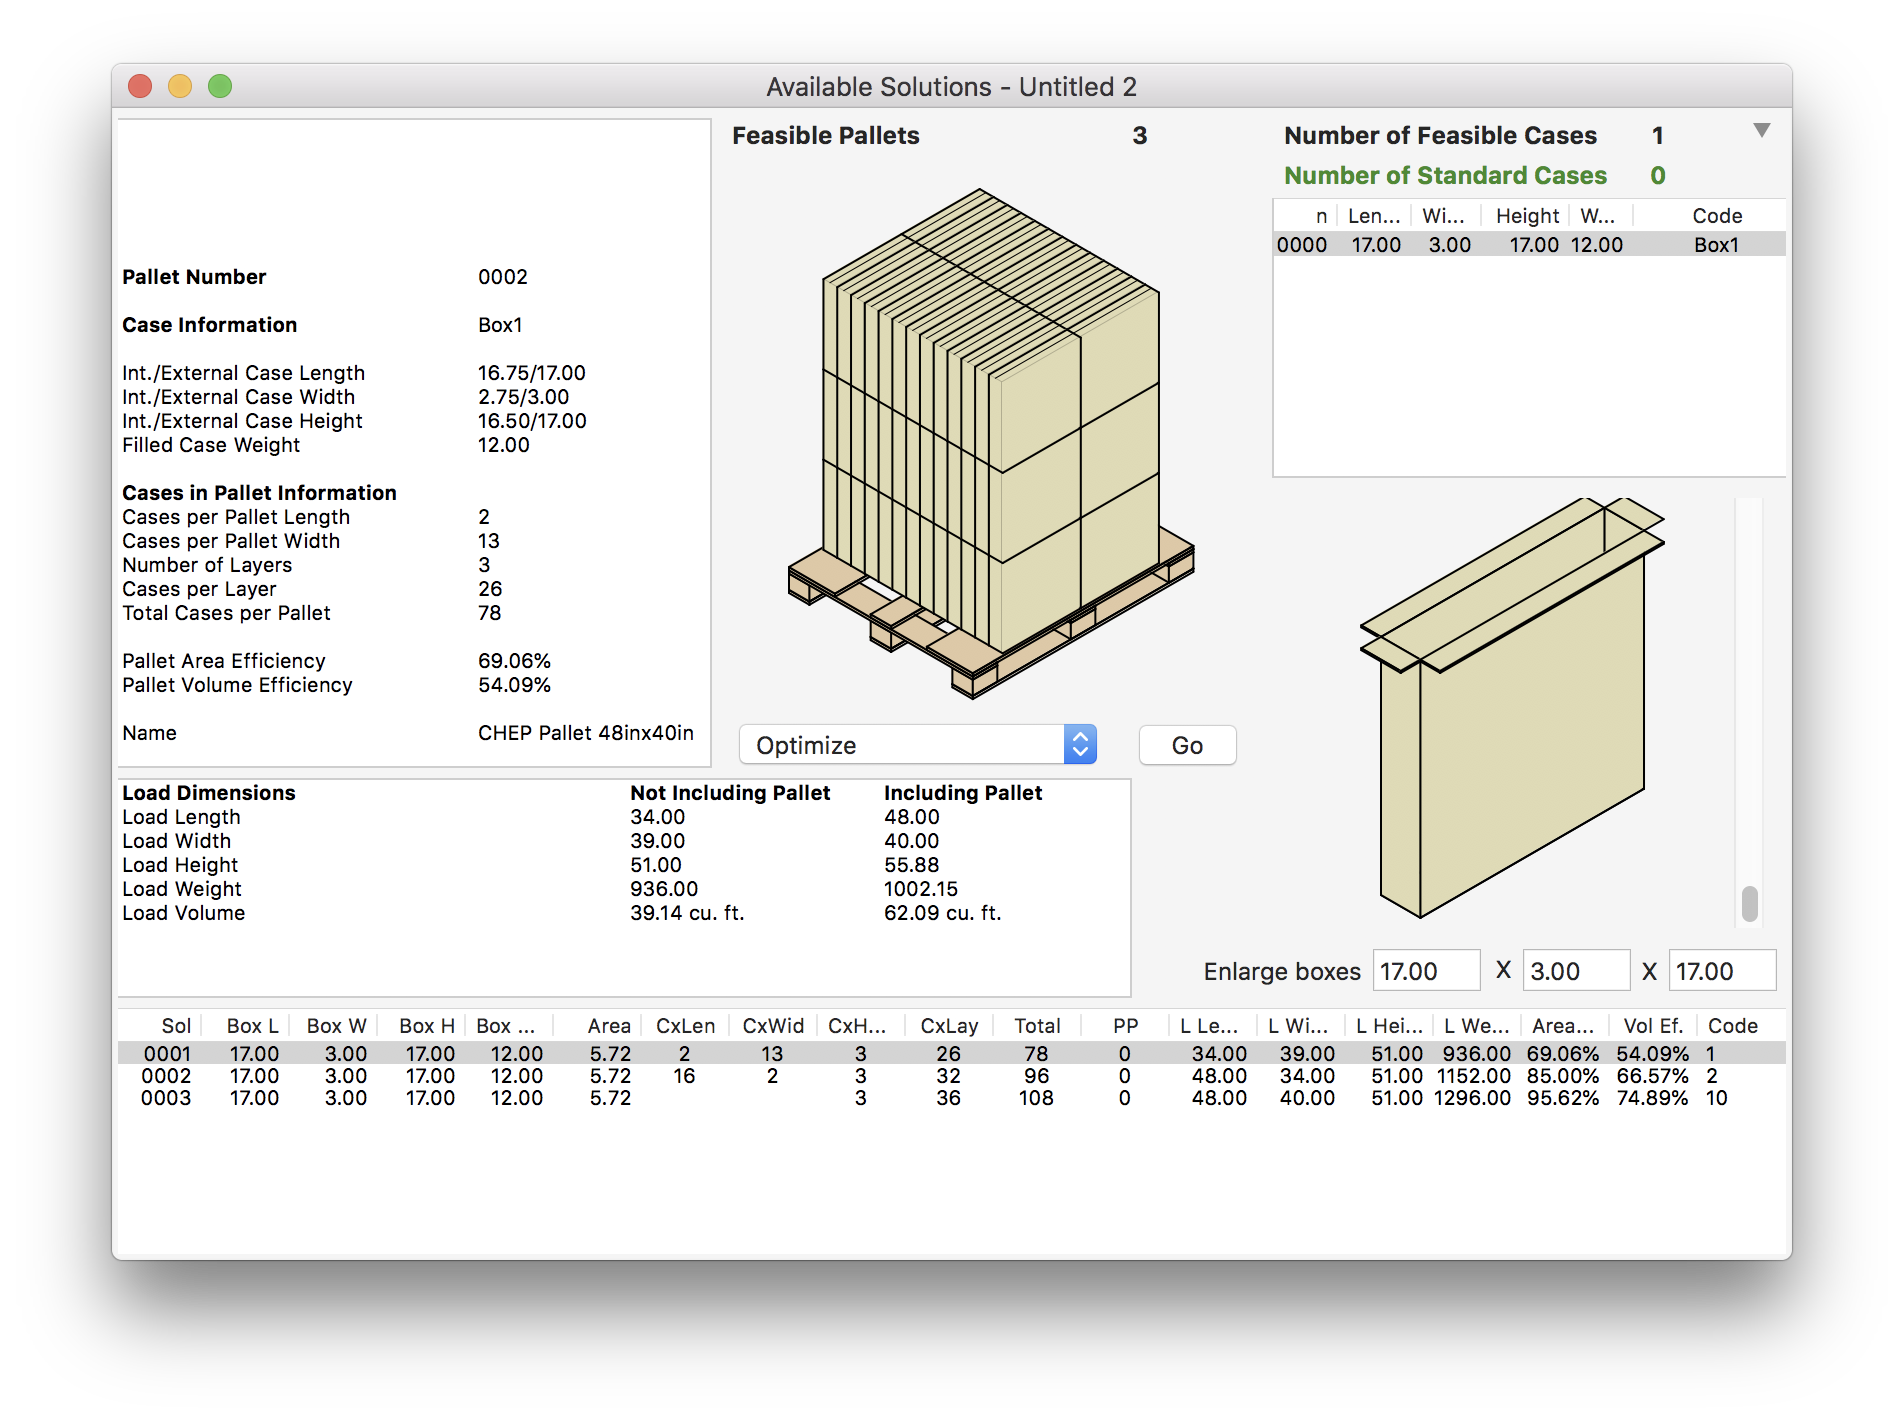Sort by the Total column header
The image size is (1904, 1420).
1037,1026
